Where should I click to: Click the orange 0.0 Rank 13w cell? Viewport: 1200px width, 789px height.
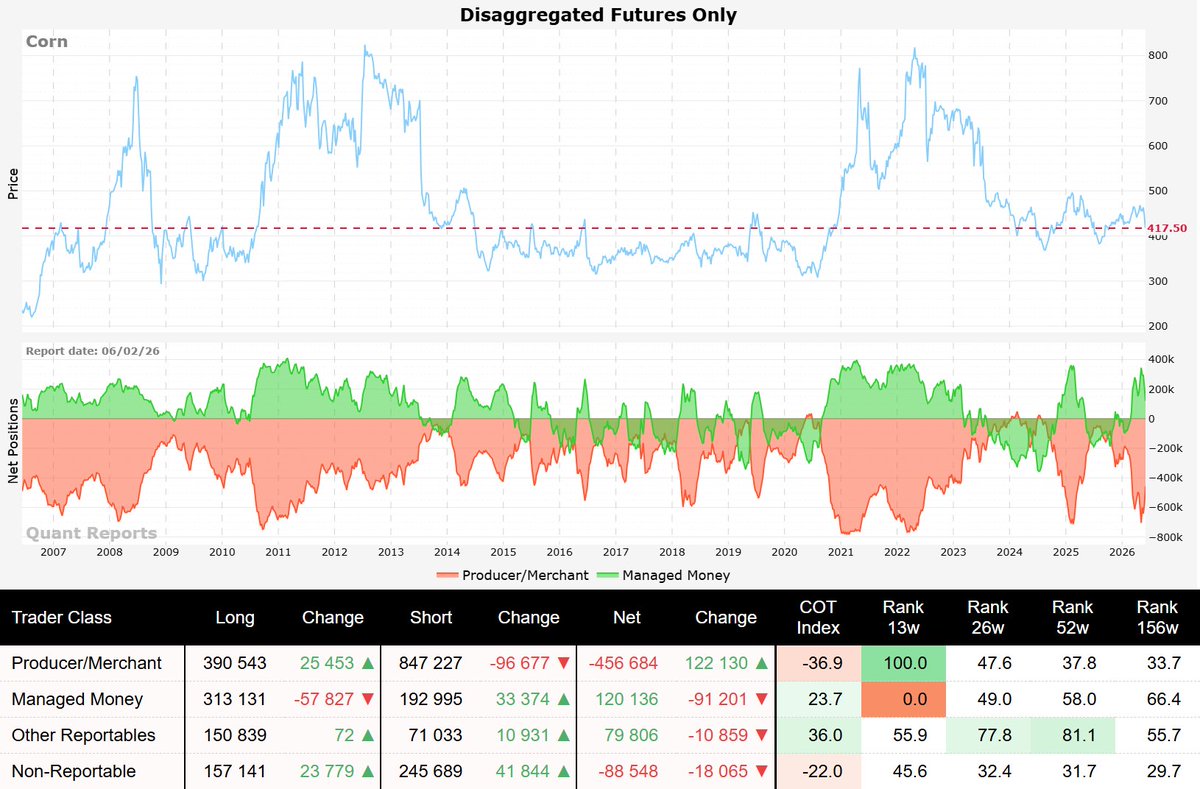click(903, 699)
